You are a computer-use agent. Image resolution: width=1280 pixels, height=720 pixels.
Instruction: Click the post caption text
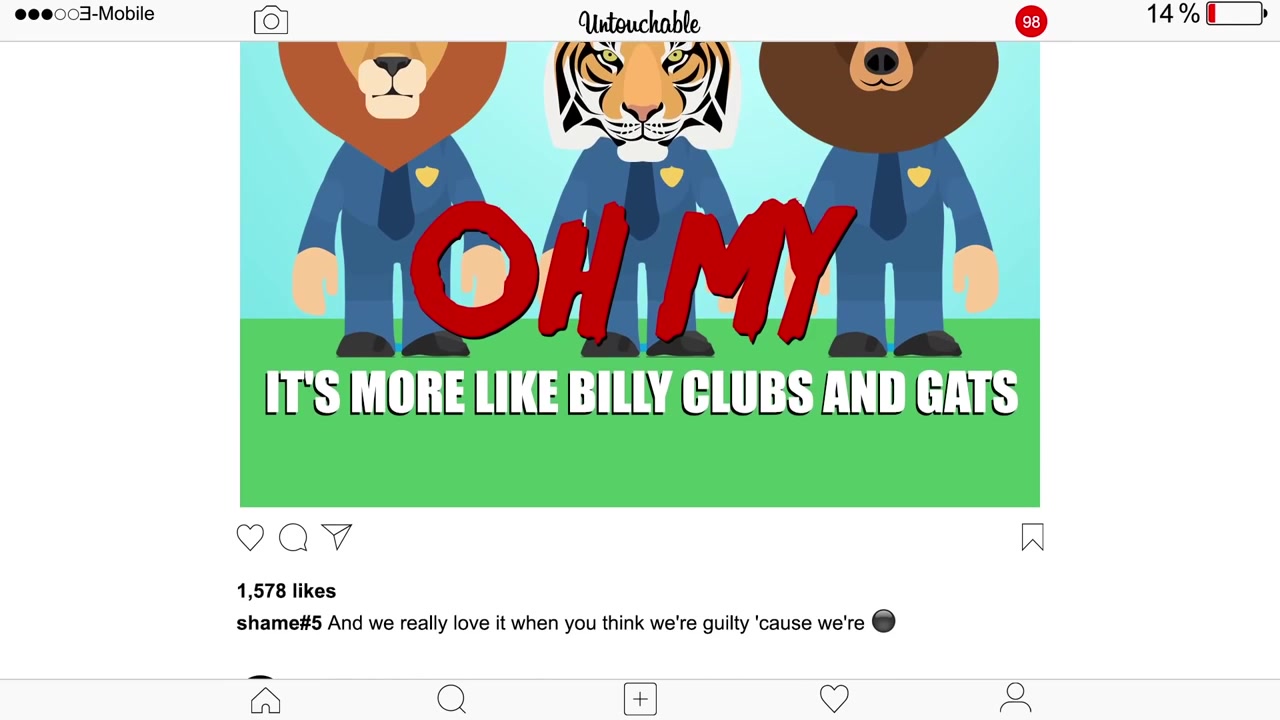coord(611,623)
